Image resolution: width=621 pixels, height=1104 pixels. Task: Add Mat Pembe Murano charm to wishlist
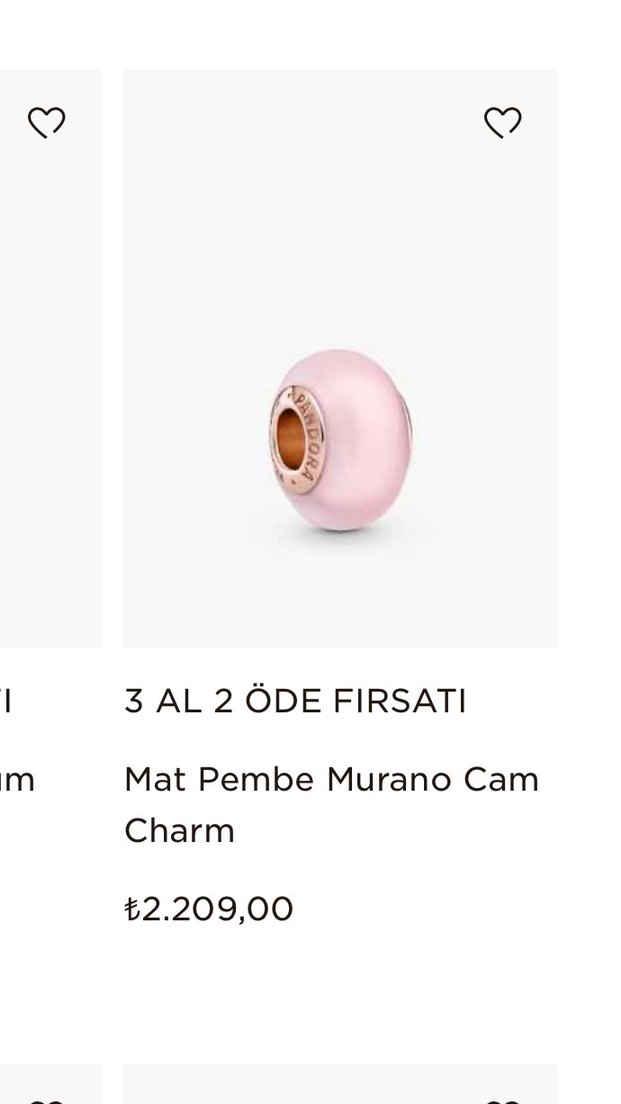(503, 123)
